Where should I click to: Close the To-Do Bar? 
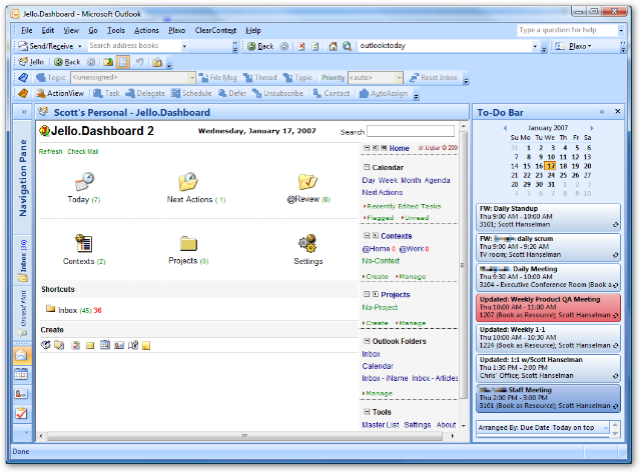617,111
